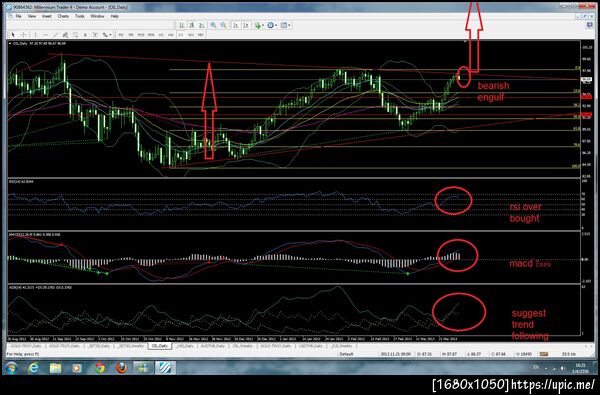Switch chart to candlesticks style
The width and height of the screenshot is (600, 395).
191,25
